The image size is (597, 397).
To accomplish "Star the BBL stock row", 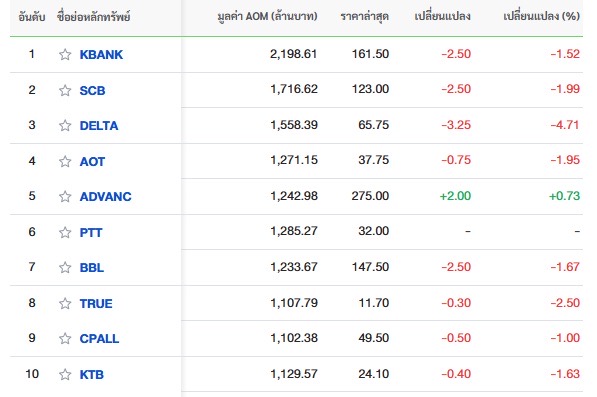I will point(65,268).
